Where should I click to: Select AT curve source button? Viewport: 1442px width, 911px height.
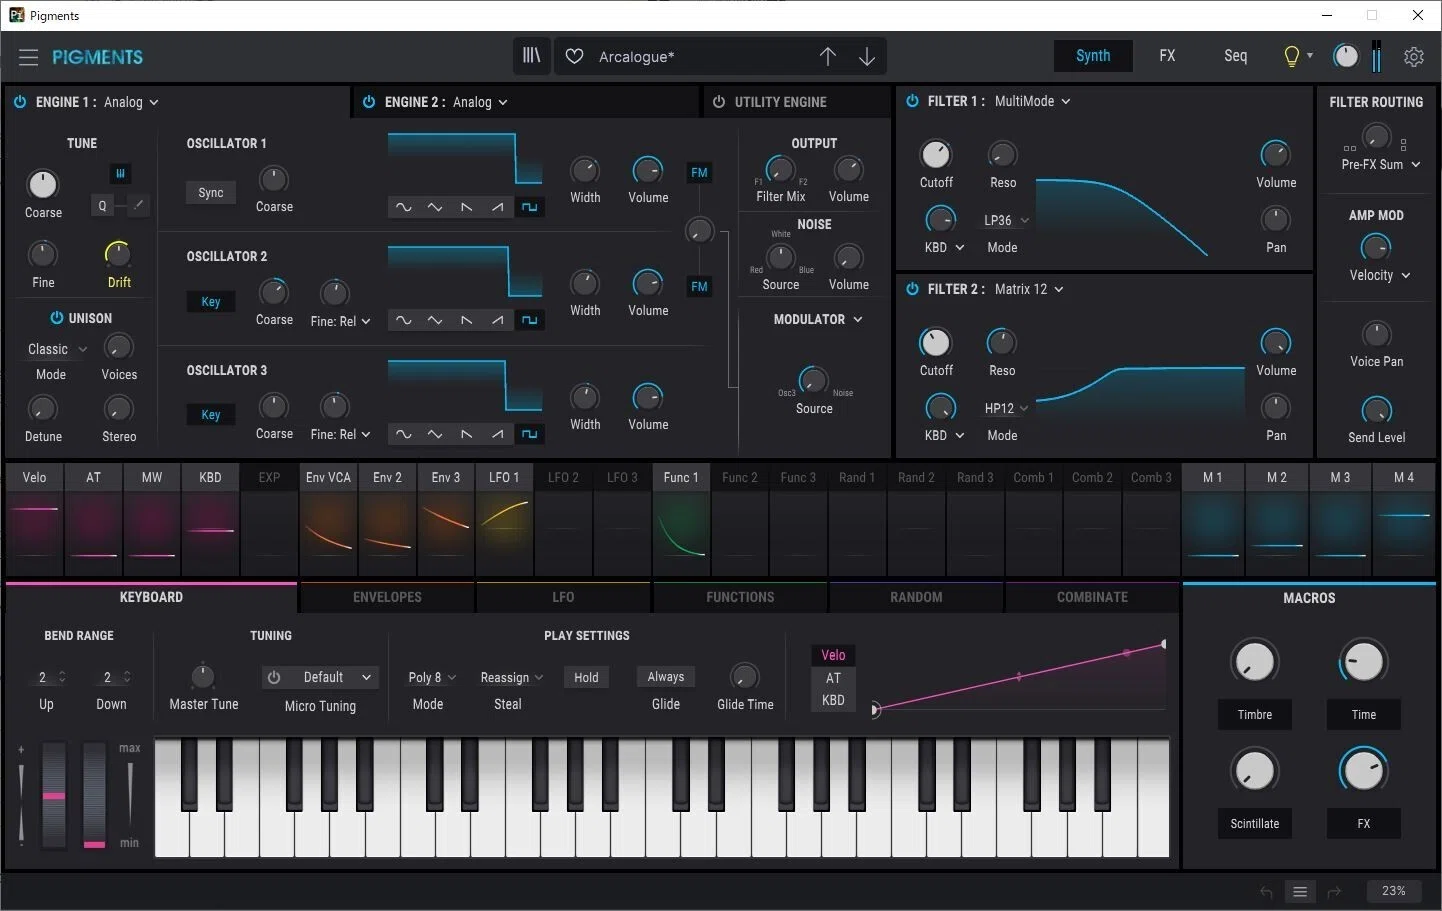(x=833, y=678)
